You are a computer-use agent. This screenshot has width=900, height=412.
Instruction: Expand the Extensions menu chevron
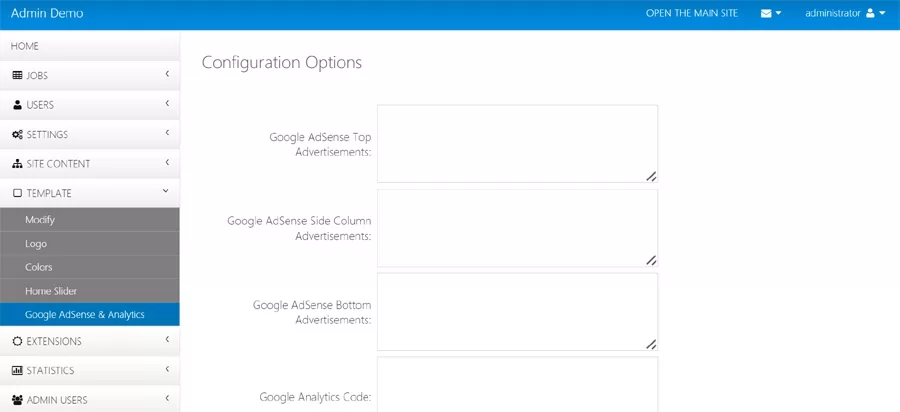click(x=167, y=340)
